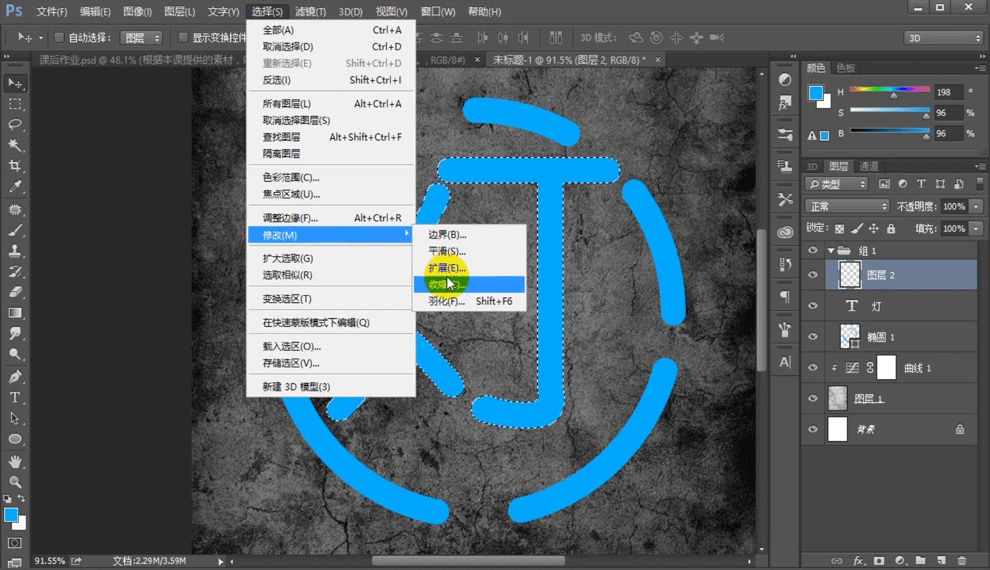Lock all padlock icon in layers panel
This screenshot has width=990, height=570.
tap(891, 229)
